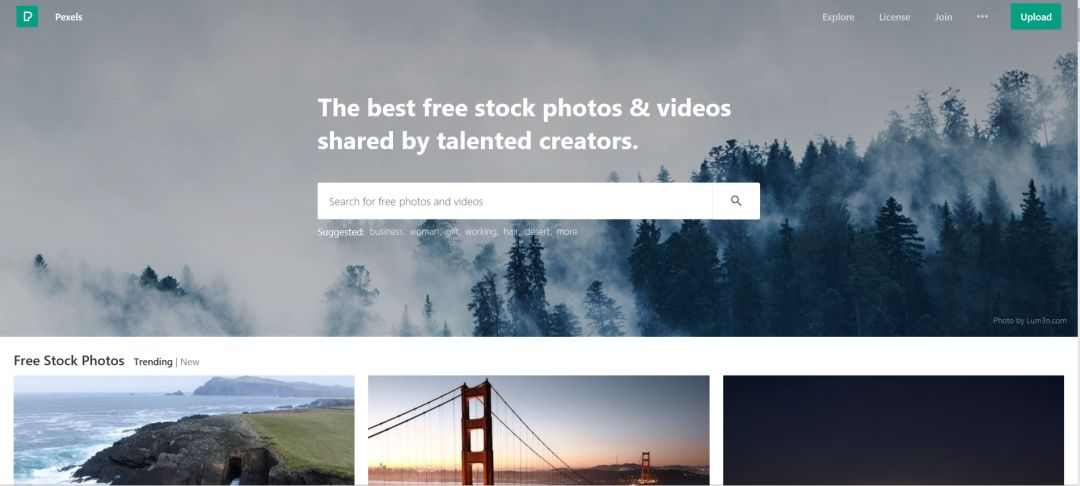This screenshot has width=1080, height=486.
Task: Show more suggested search terms
Action: 567,232
